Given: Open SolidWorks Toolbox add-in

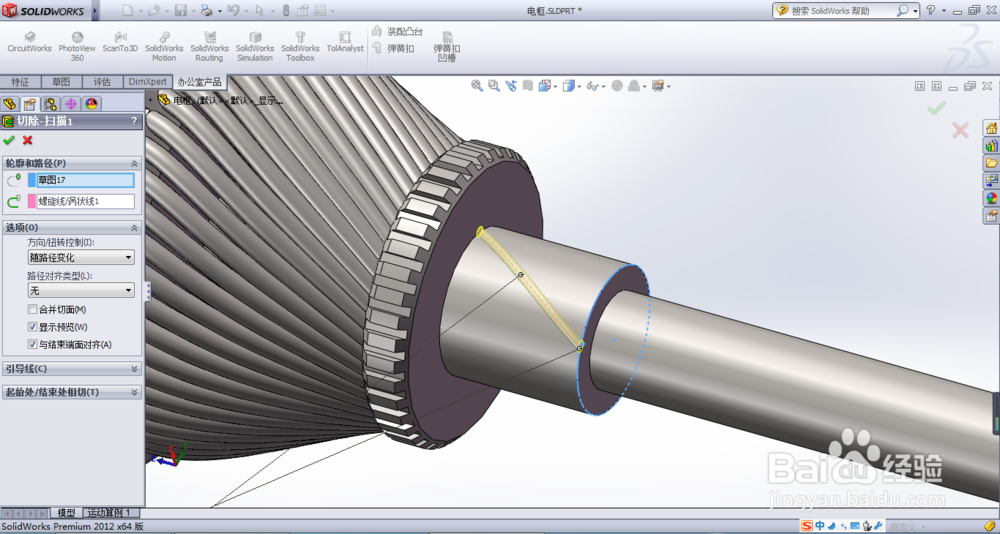Looking at the screenshot, I should [x=300, y=47].
